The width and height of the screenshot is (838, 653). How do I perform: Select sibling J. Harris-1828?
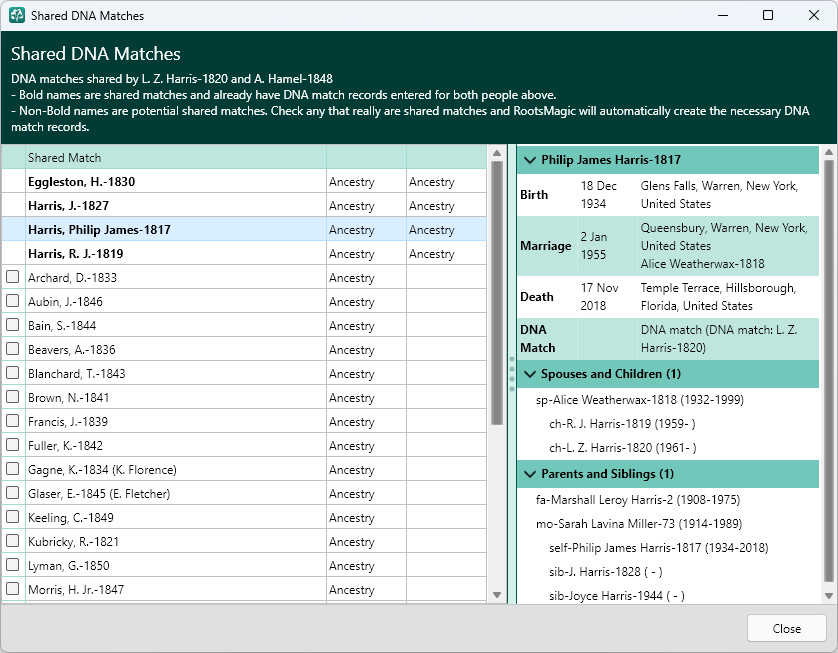tap(606, 572)
